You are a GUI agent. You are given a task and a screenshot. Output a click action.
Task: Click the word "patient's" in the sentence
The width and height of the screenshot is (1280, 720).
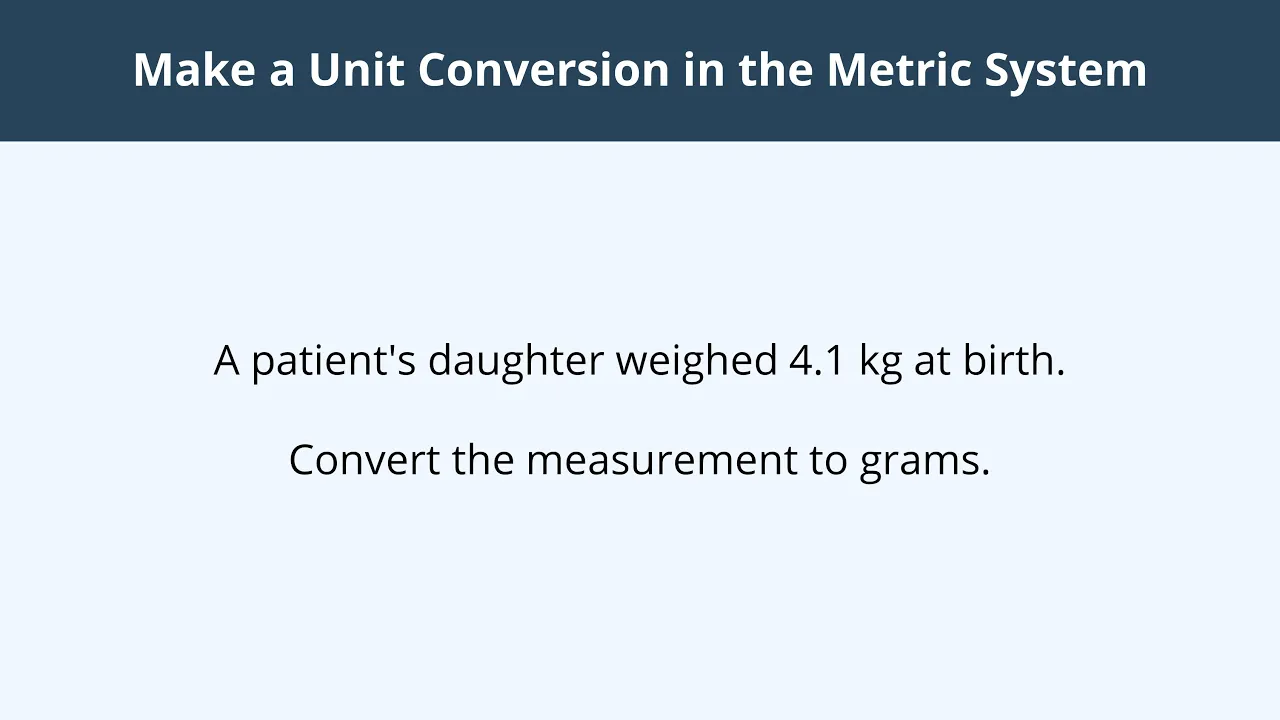[333, 360]
